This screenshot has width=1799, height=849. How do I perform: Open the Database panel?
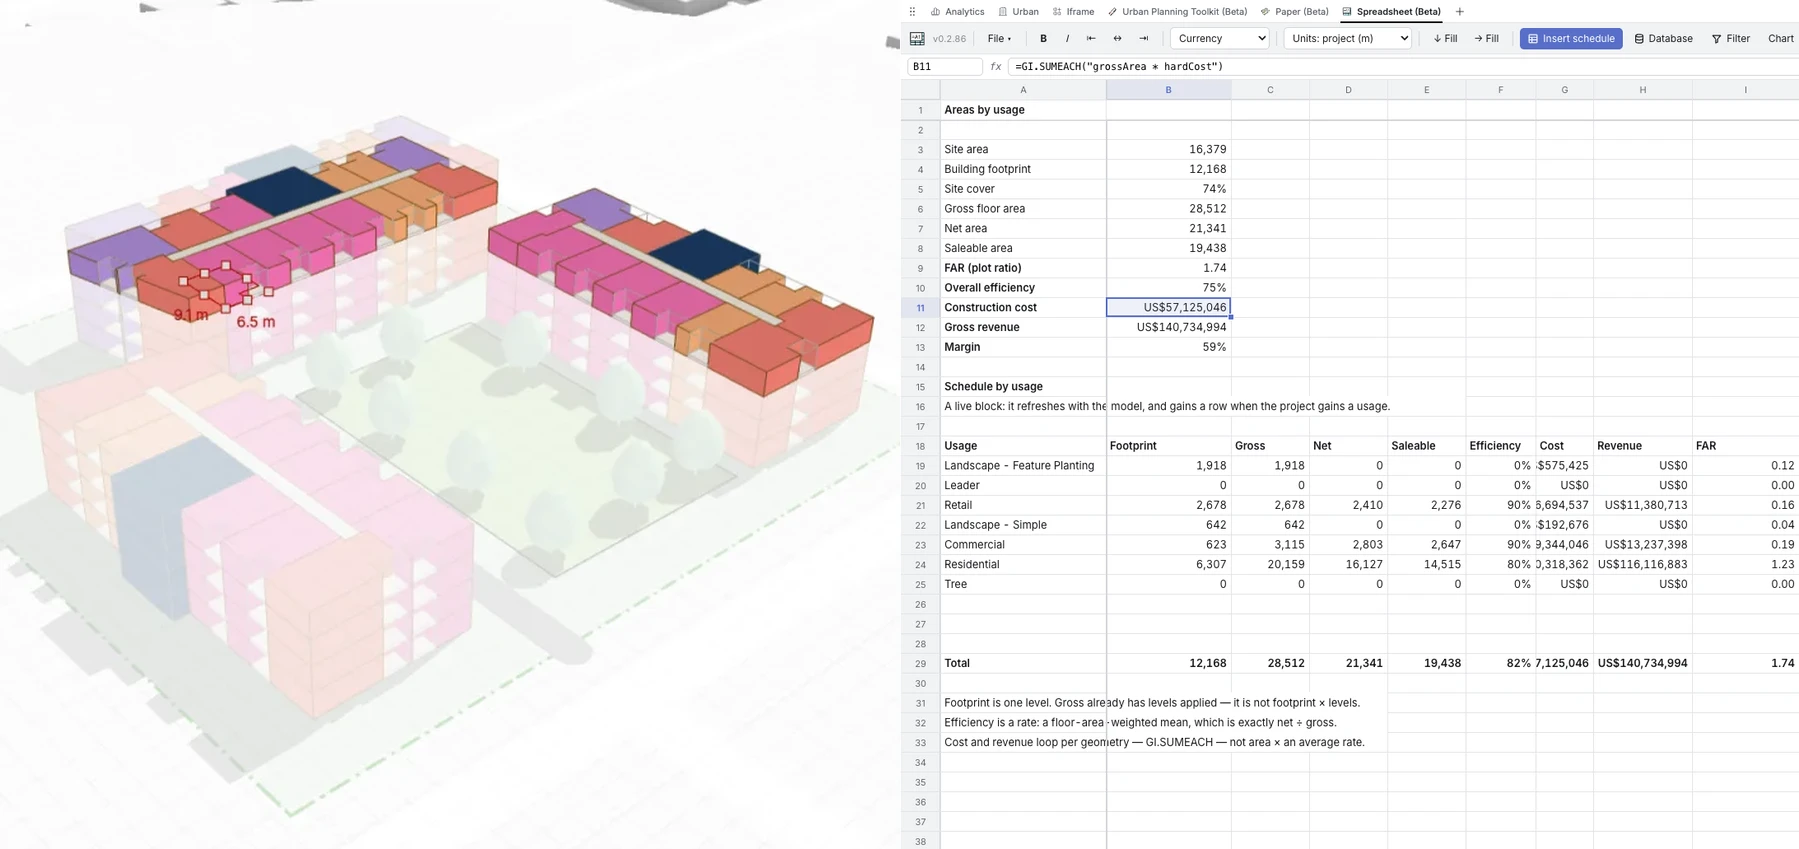1663,39
